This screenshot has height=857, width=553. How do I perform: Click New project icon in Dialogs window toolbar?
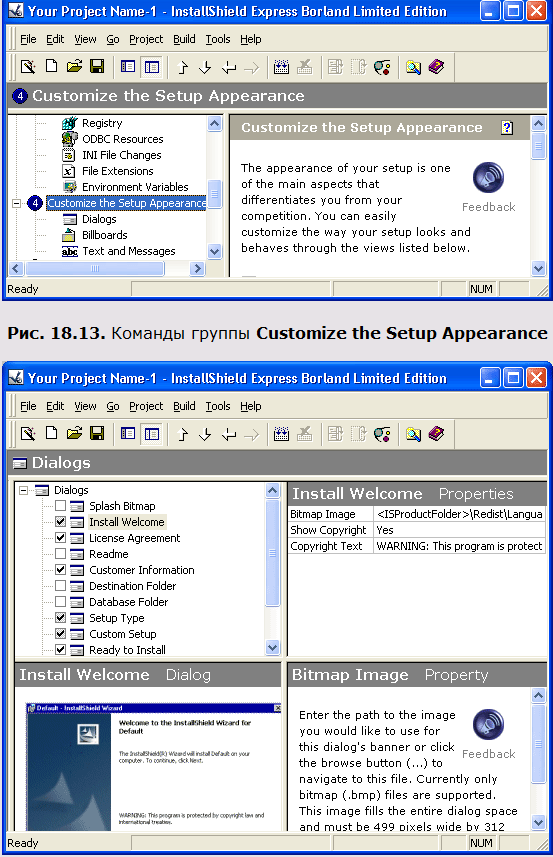click(x=51, y=433)
